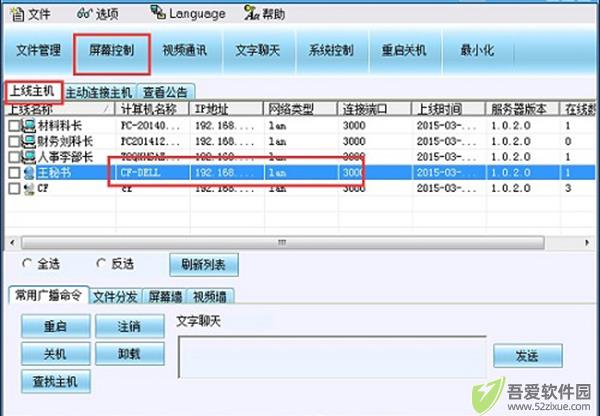Select the 材料科长 host name
This screenshot has height=416, width=600.
[x=60, y=126]
